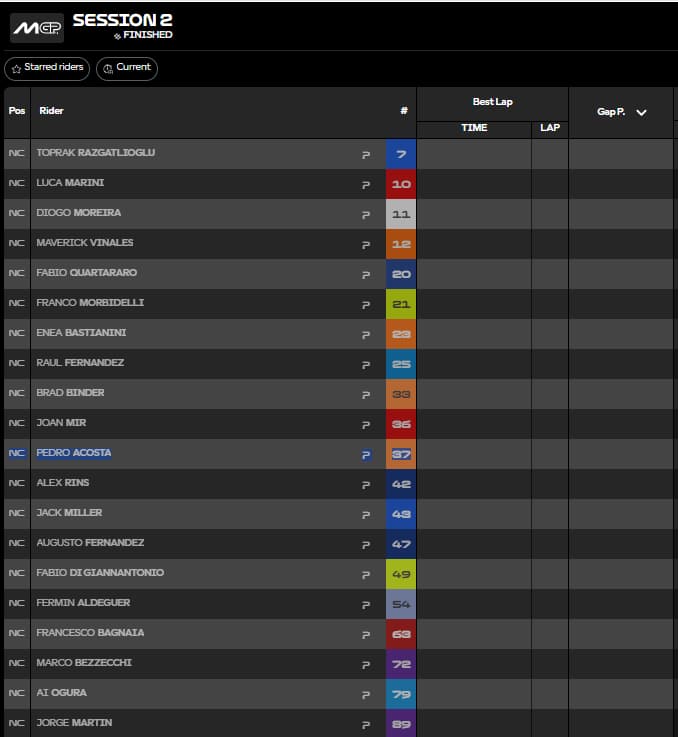Open rider Fabio Di Giannantonio name
Screen dimensions: 678x737
point(100,572)
